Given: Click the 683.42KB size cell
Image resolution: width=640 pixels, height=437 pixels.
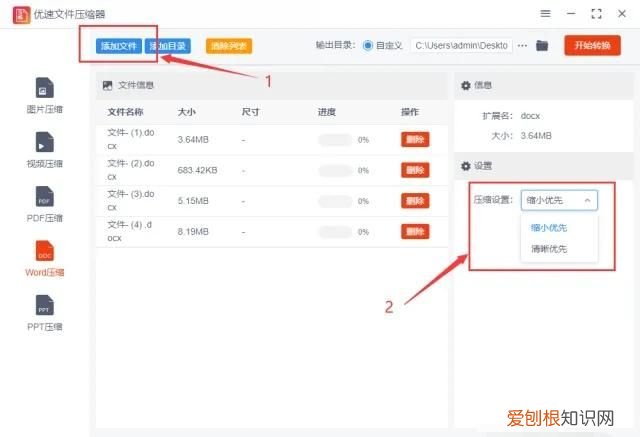Looking at the screenshot, I should pyautogui.click(x=198, y=170).
